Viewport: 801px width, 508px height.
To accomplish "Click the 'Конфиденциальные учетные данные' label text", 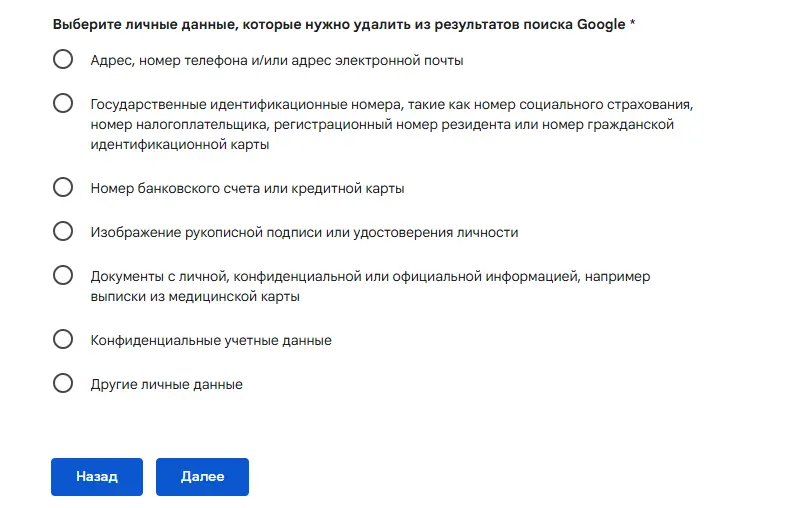I will (x=210, y=340).
